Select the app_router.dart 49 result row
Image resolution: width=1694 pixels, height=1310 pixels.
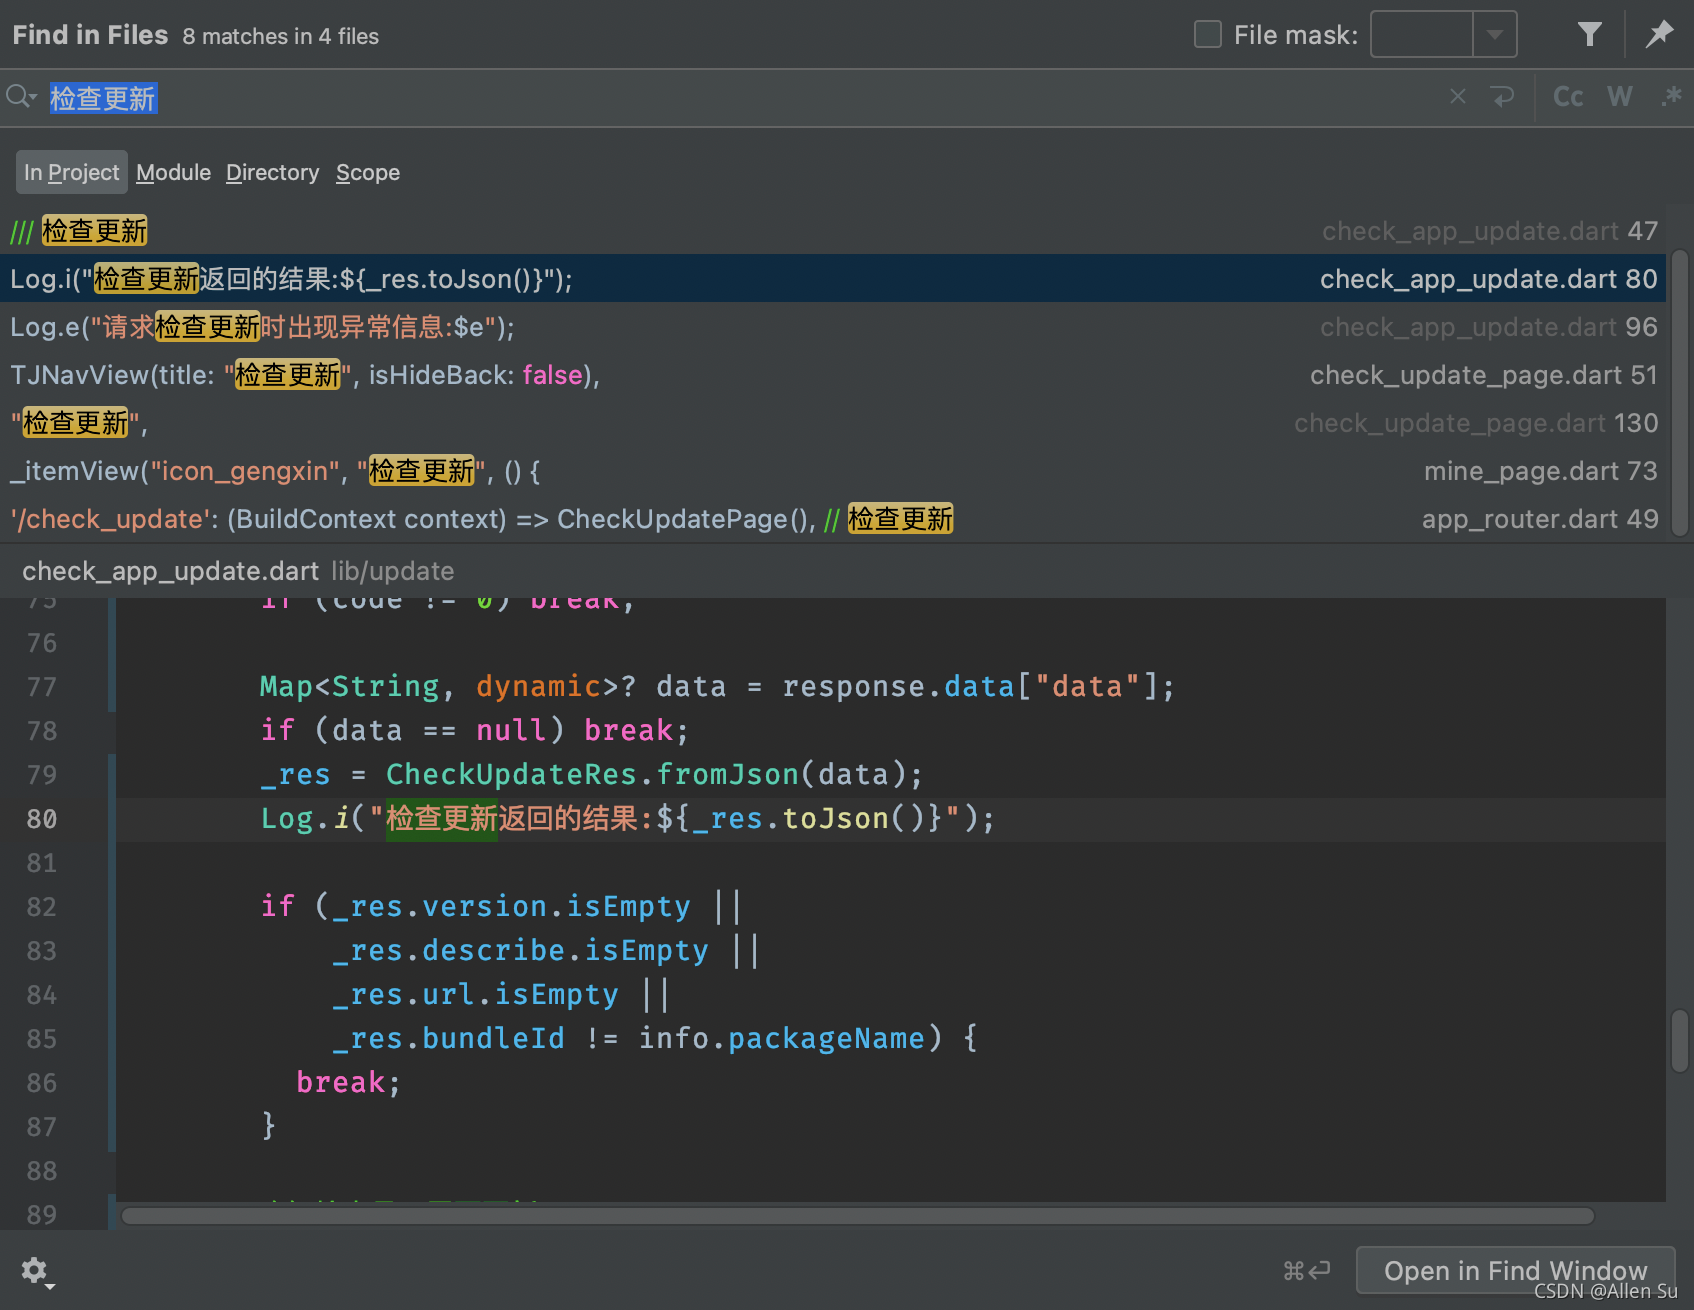coord(838,519)
